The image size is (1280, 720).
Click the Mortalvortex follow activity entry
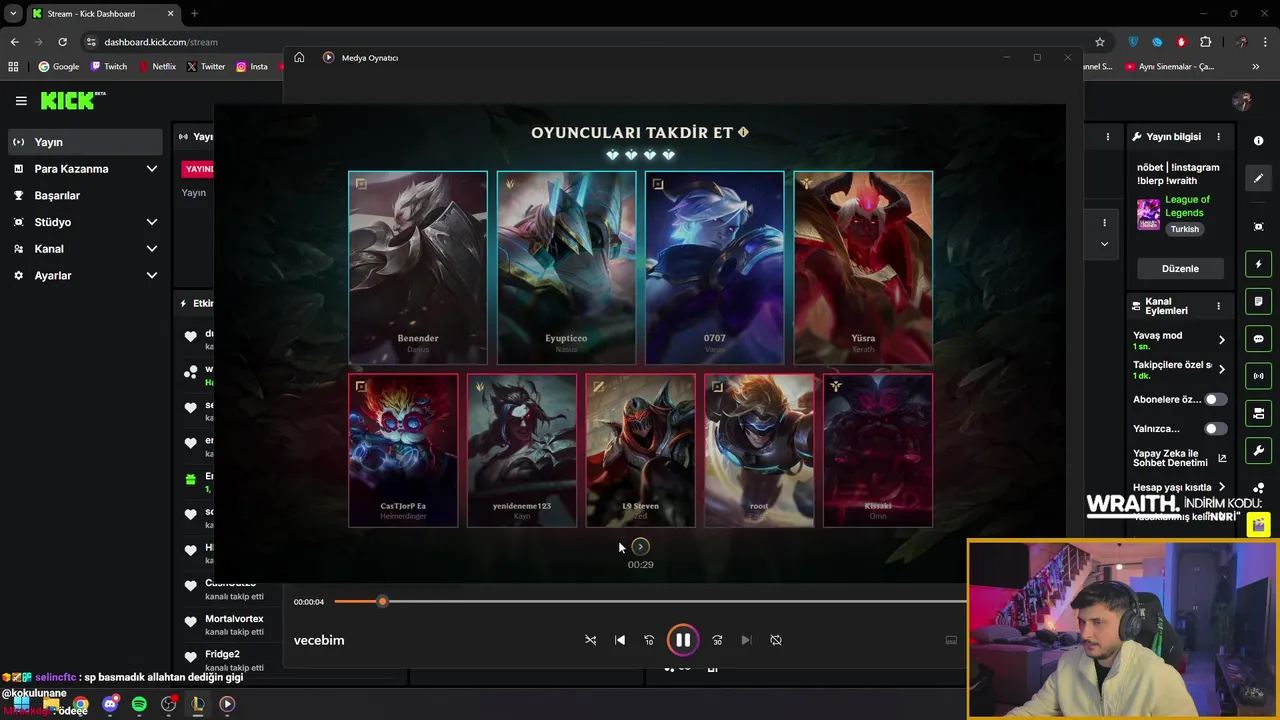(225, 625)
